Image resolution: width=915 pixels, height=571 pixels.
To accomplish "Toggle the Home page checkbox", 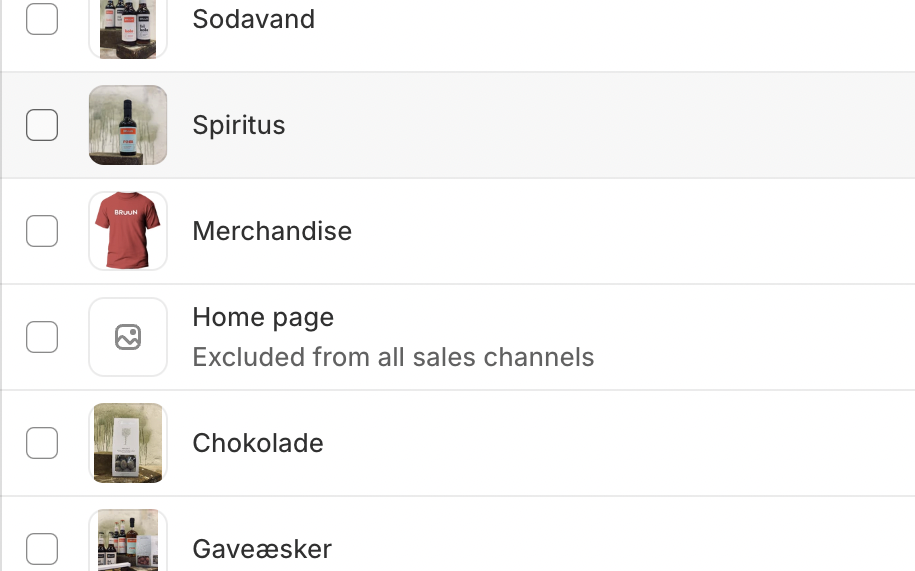I will [42, 337].
